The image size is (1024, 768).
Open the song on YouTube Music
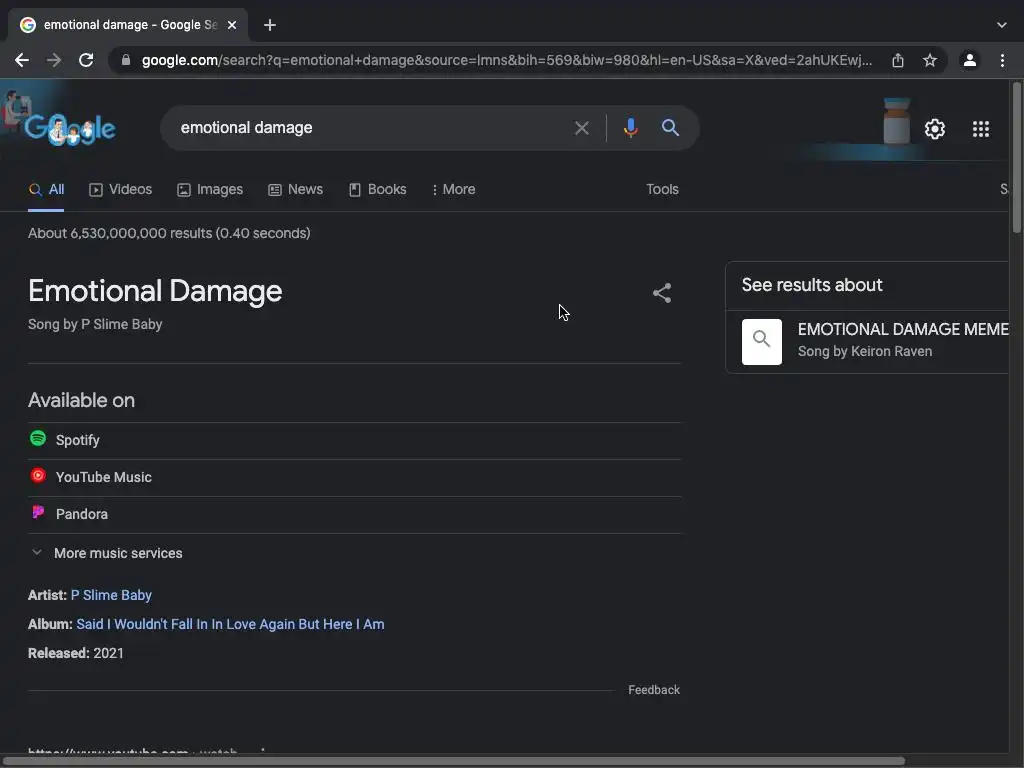355,477
